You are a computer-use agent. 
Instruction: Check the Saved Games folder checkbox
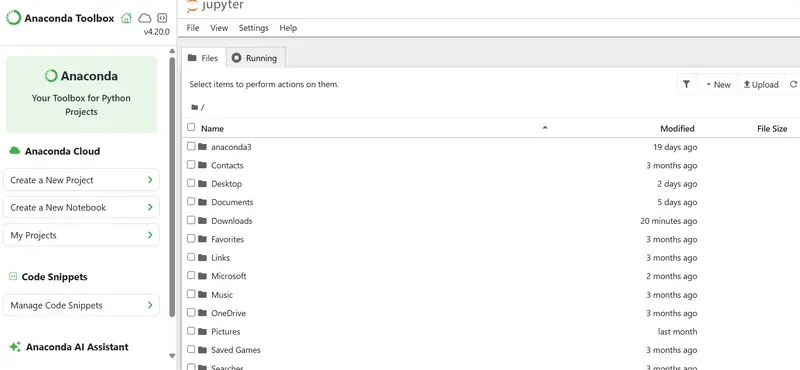tap(191, 350)
